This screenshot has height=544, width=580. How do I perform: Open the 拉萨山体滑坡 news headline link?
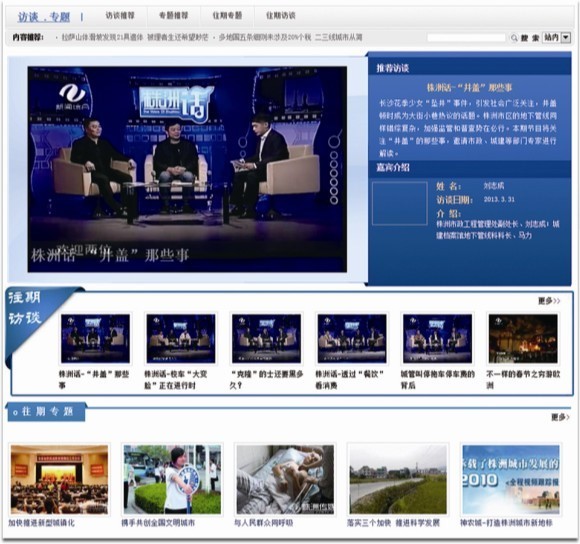135,37
